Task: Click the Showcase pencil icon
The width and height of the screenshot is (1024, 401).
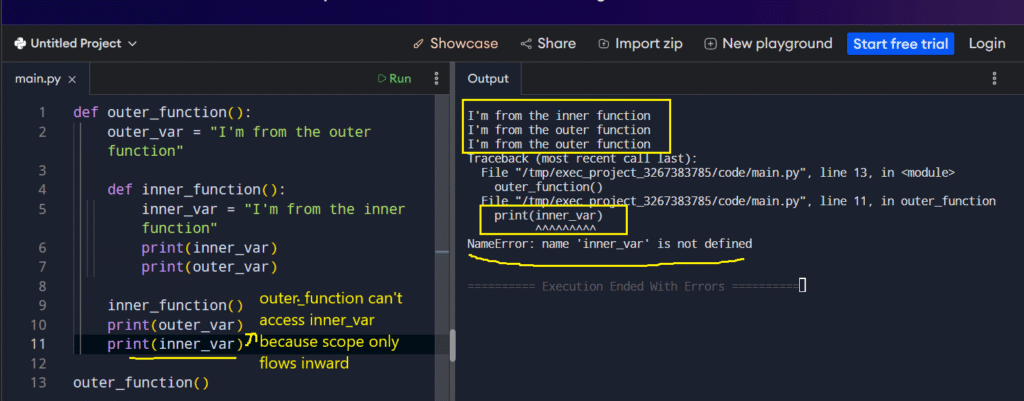Action: tap(418, 44)
